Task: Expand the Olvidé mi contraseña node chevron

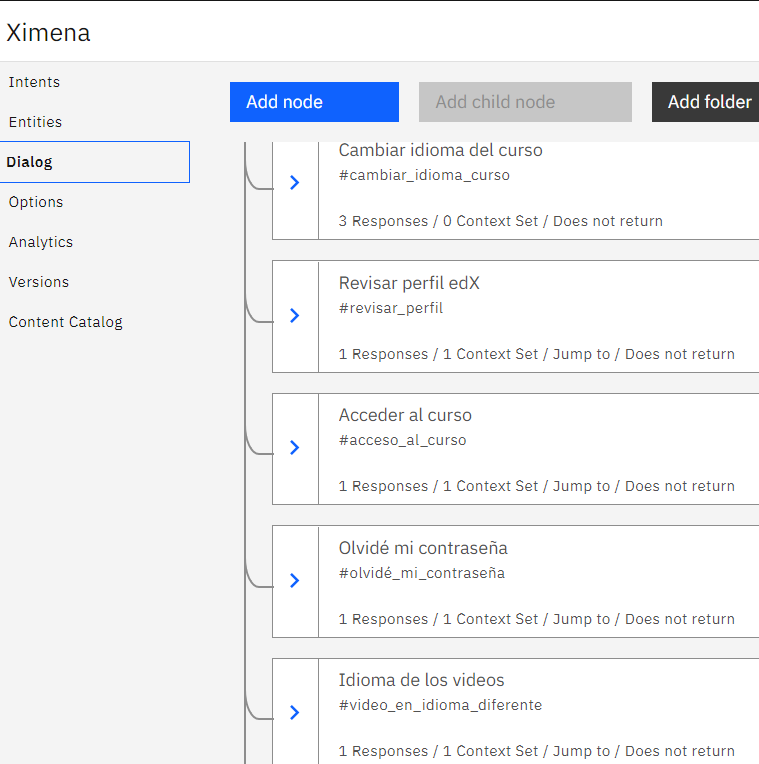Action: click(295, 581)
